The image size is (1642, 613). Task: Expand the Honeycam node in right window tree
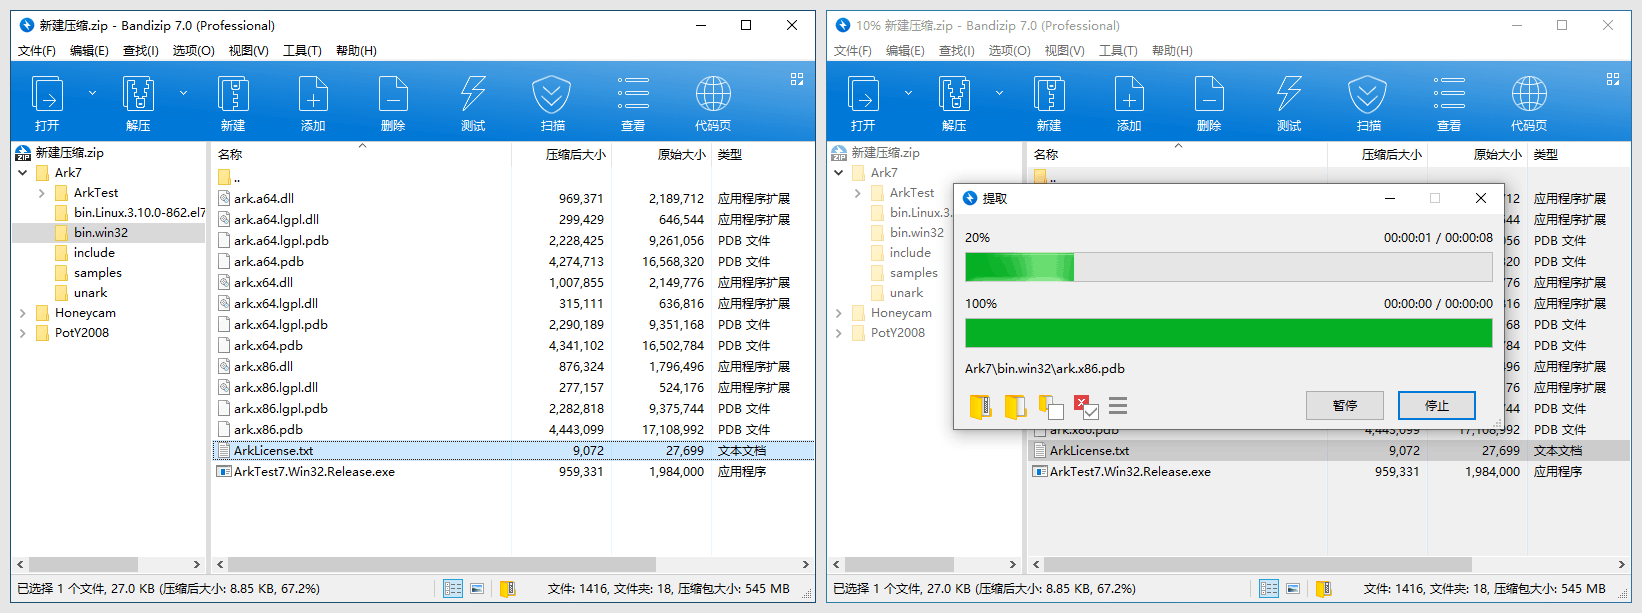point(839,313)
